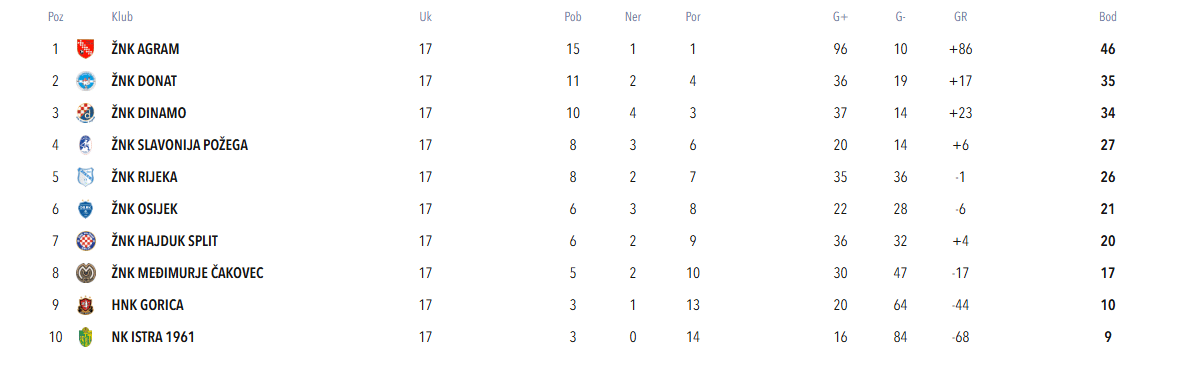1191x375 pixels.
Task: Click the ŽNK Agram club crest
Action: click(x=85, y=49)
